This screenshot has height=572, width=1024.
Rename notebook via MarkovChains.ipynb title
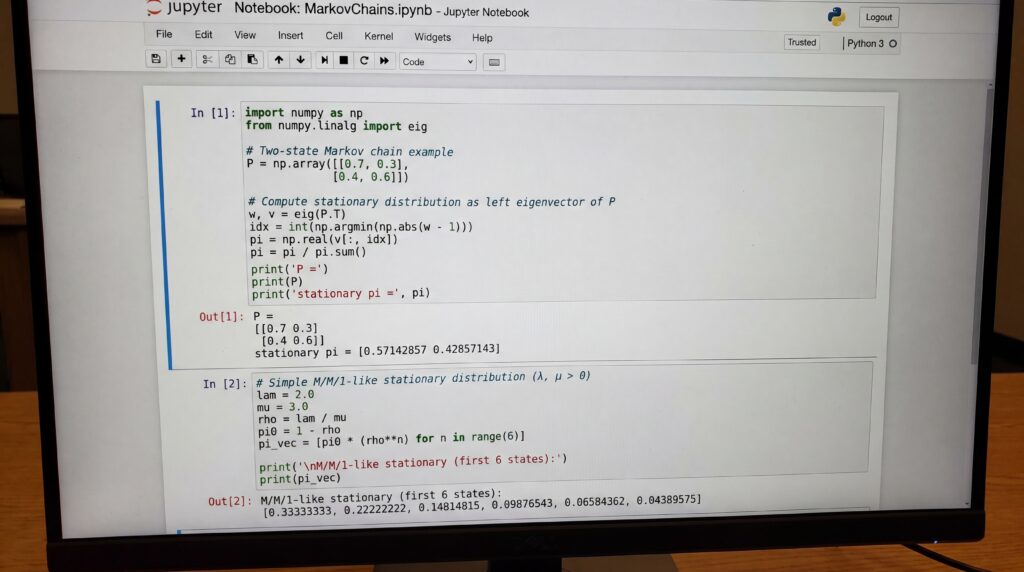pyautogui.click(x=368, y=10)
